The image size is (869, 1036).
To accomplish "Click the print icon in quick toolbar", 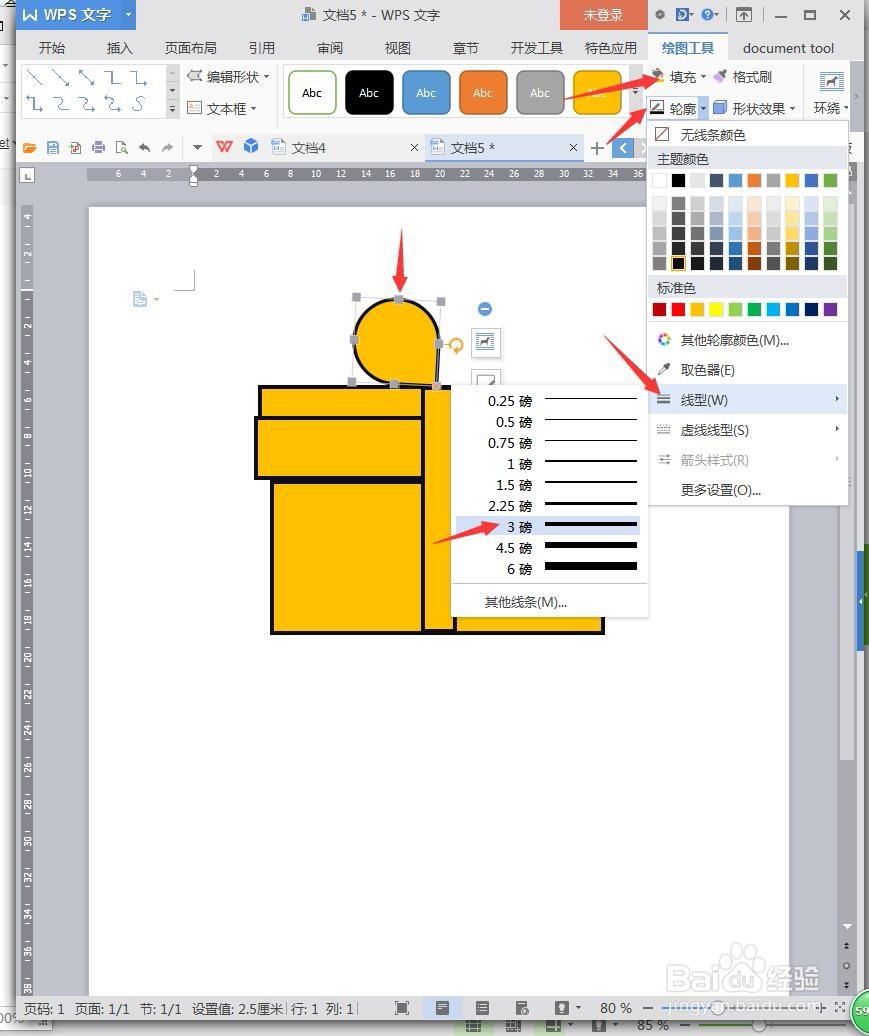I will pos(98,147).
